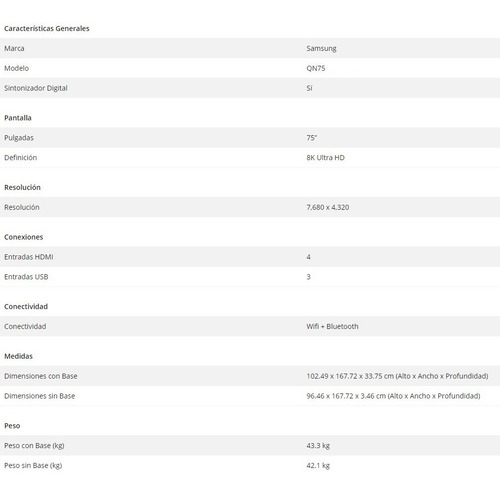This screenshot has width=500, height=494.
Task: Select the Marca row label
Action: (x=14, y=48)
